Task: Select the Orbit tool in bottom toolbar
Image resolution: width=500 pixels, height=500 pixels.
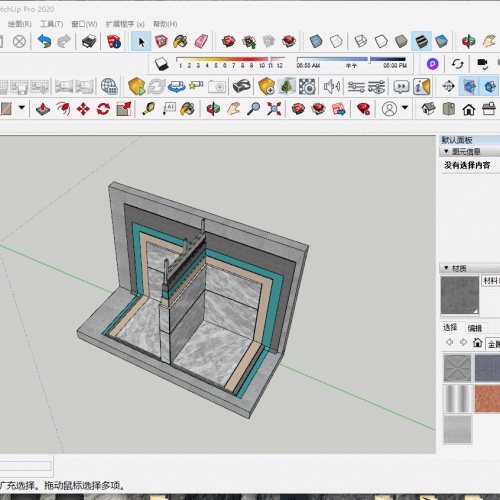Action: [x=213, y=109]
